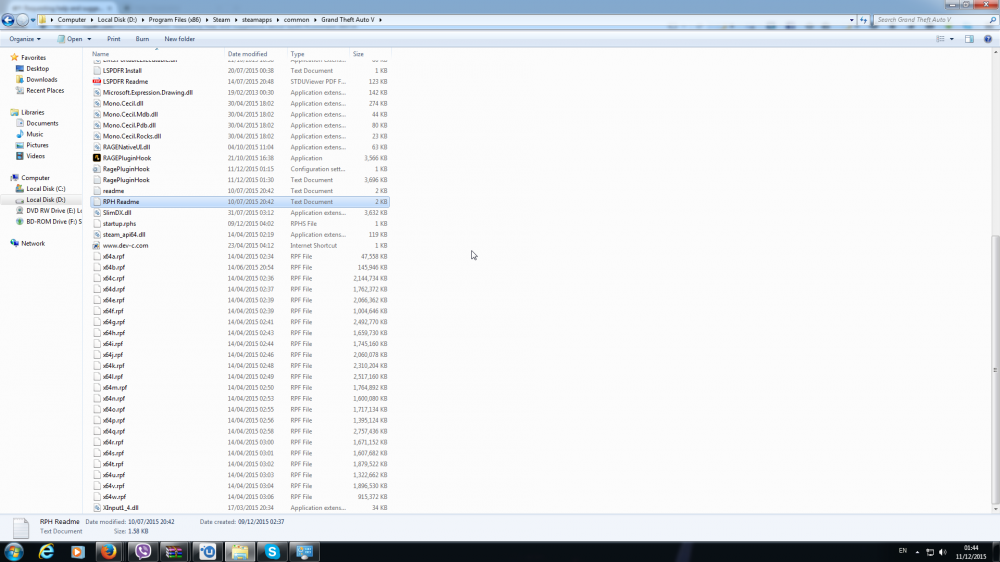Open Skype from the taskbar

pos(272,552)
